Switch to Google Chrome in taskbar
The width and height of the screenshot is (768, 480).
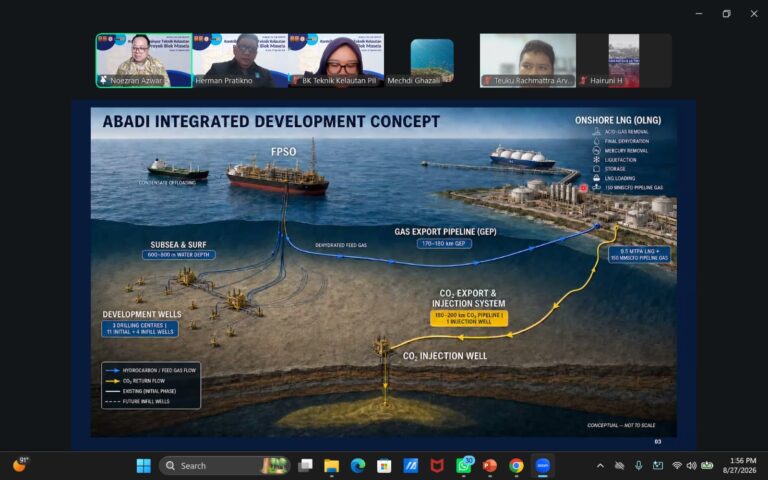click(516, 466)
